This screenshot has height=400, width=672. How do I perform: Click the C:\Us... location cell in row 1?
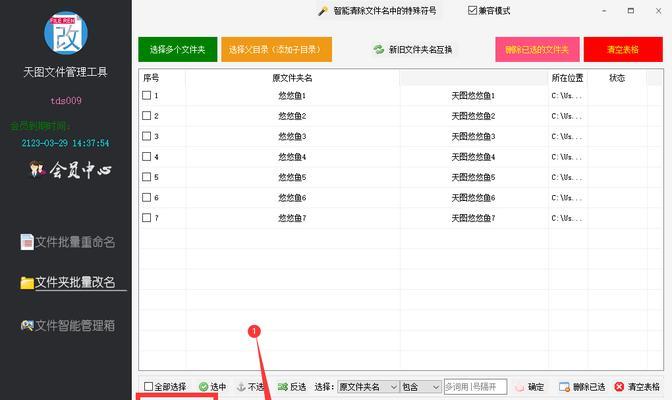pyautogui.click(x=567, y=96)
